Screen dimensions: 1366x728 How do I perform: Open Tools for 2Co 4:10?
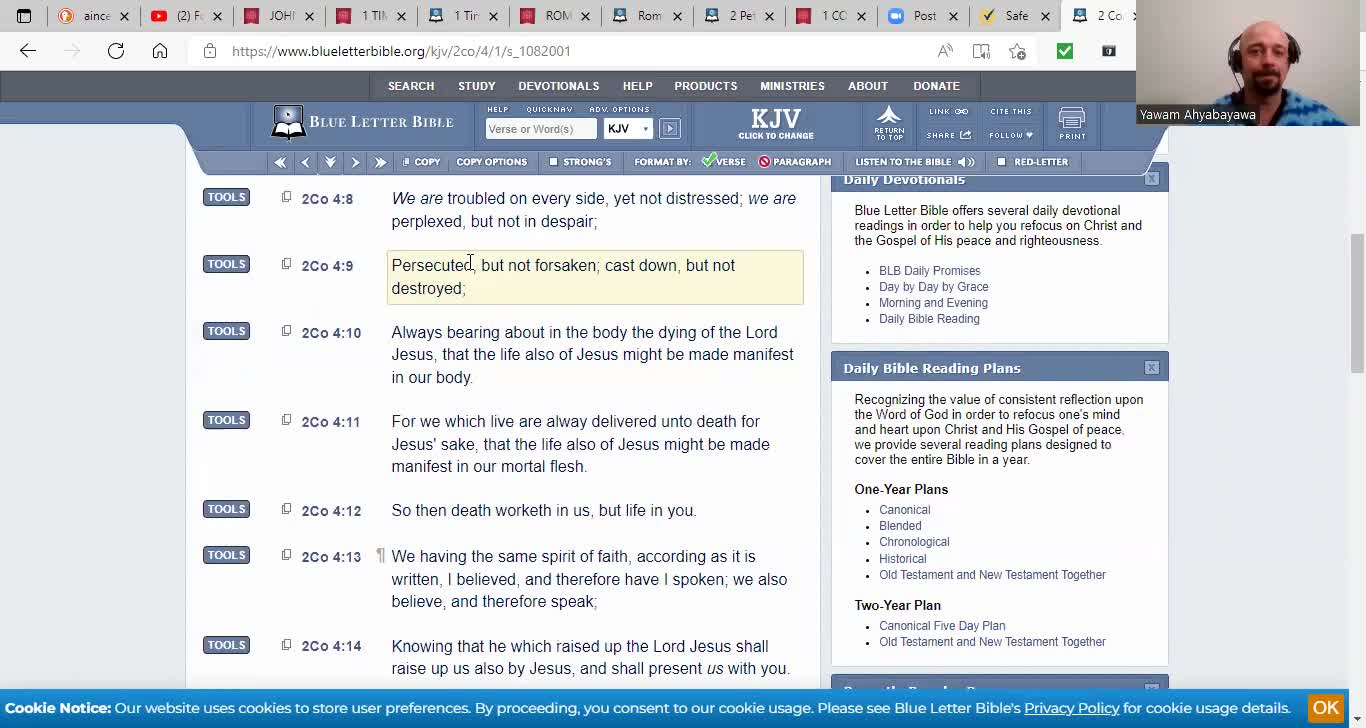tap(226, 331)
